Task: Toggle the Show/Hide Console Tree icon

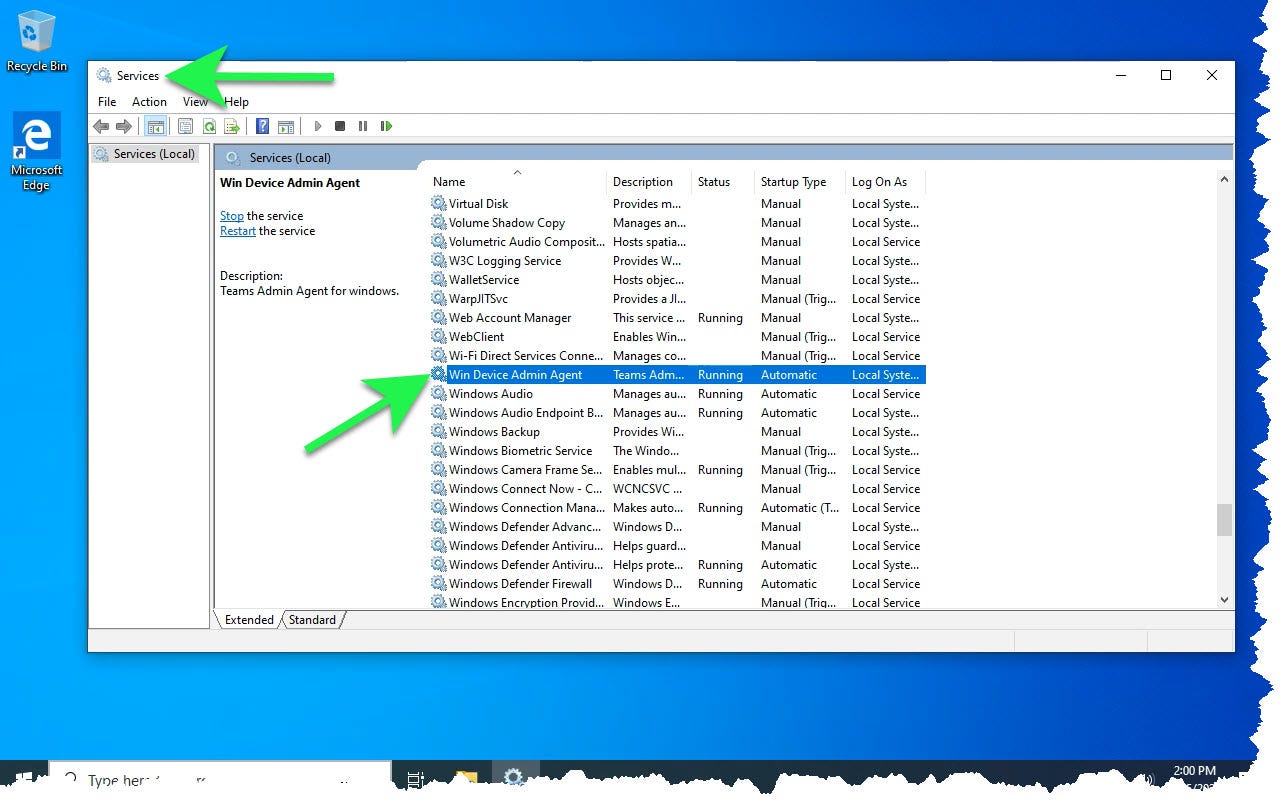Action: 155,126
